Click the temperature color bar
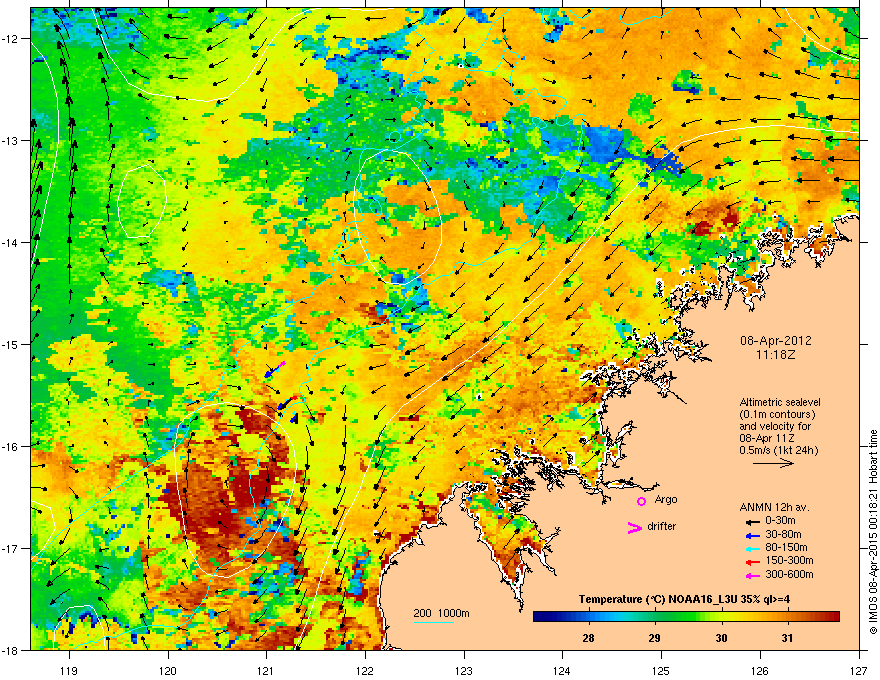Viewport: 880px width, 680px height. tap(686, 617)
